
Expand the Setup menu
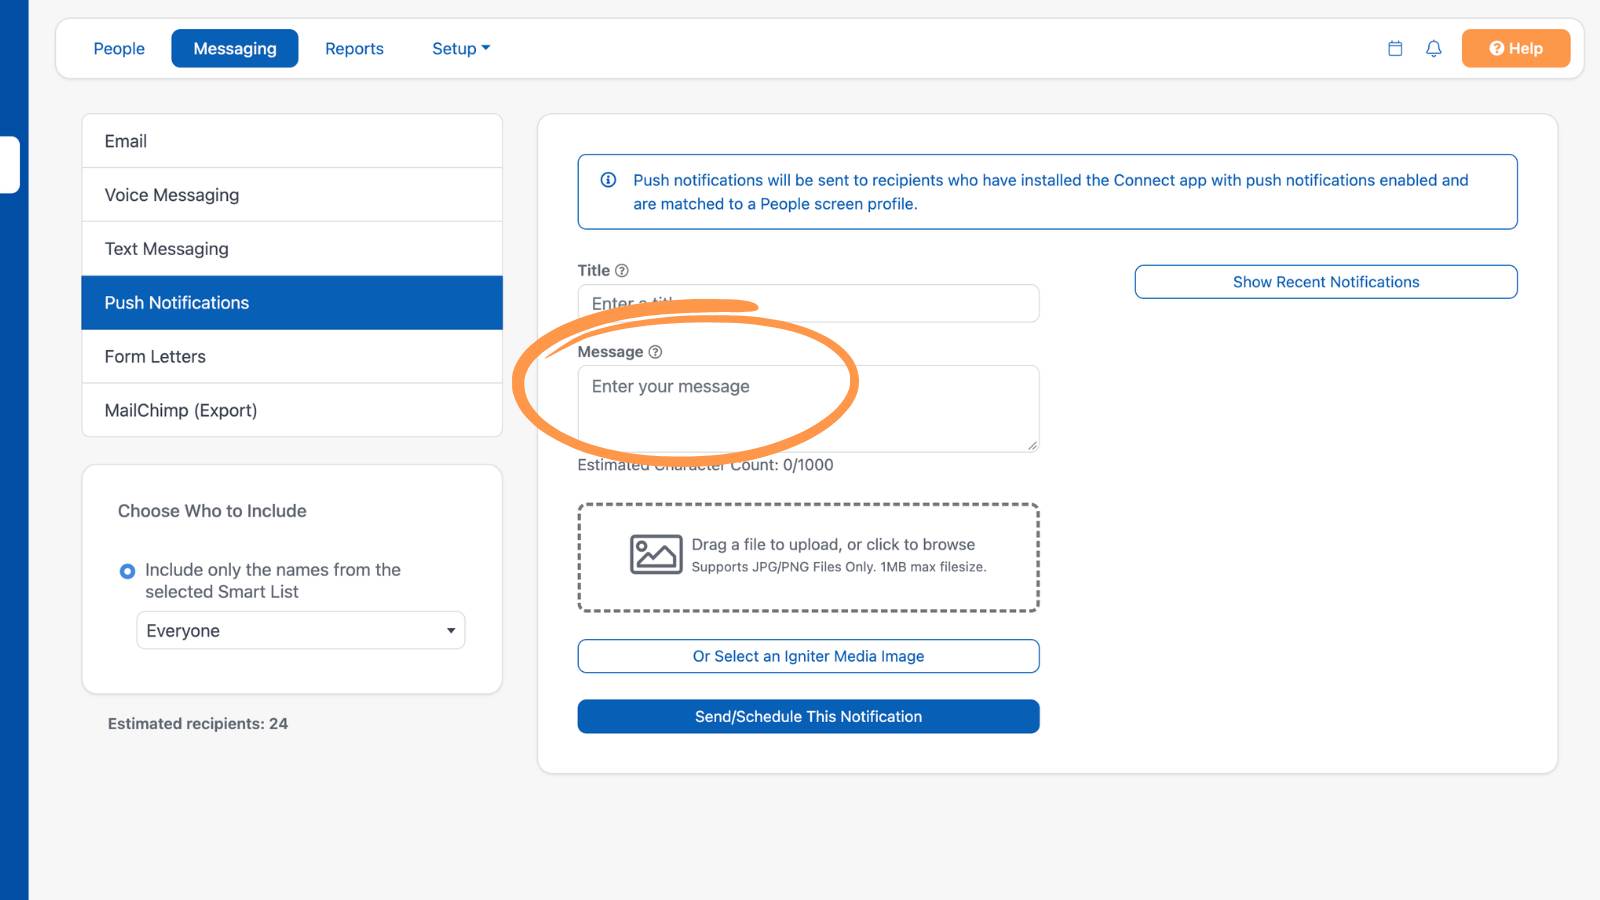(461, 48)
